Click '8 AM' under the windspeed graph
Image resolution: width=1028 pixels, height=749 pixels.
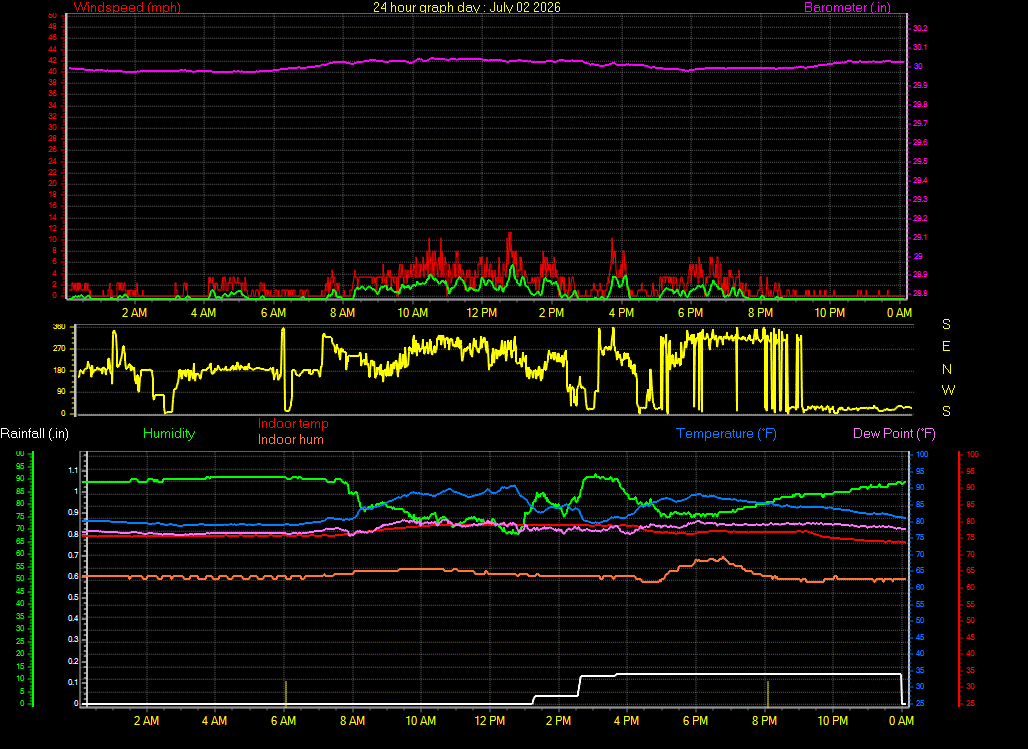[x=342, y=313]
